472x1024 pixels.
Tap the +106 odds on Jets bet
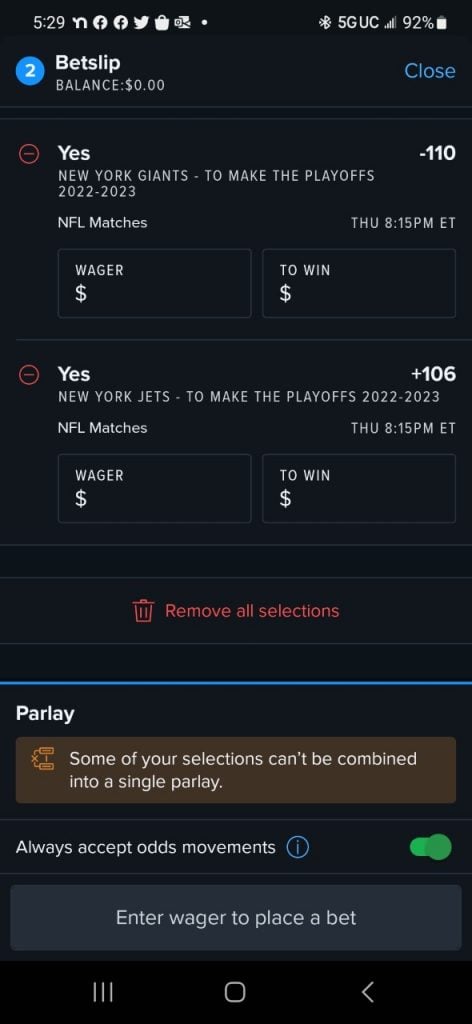tap(433, 374)
